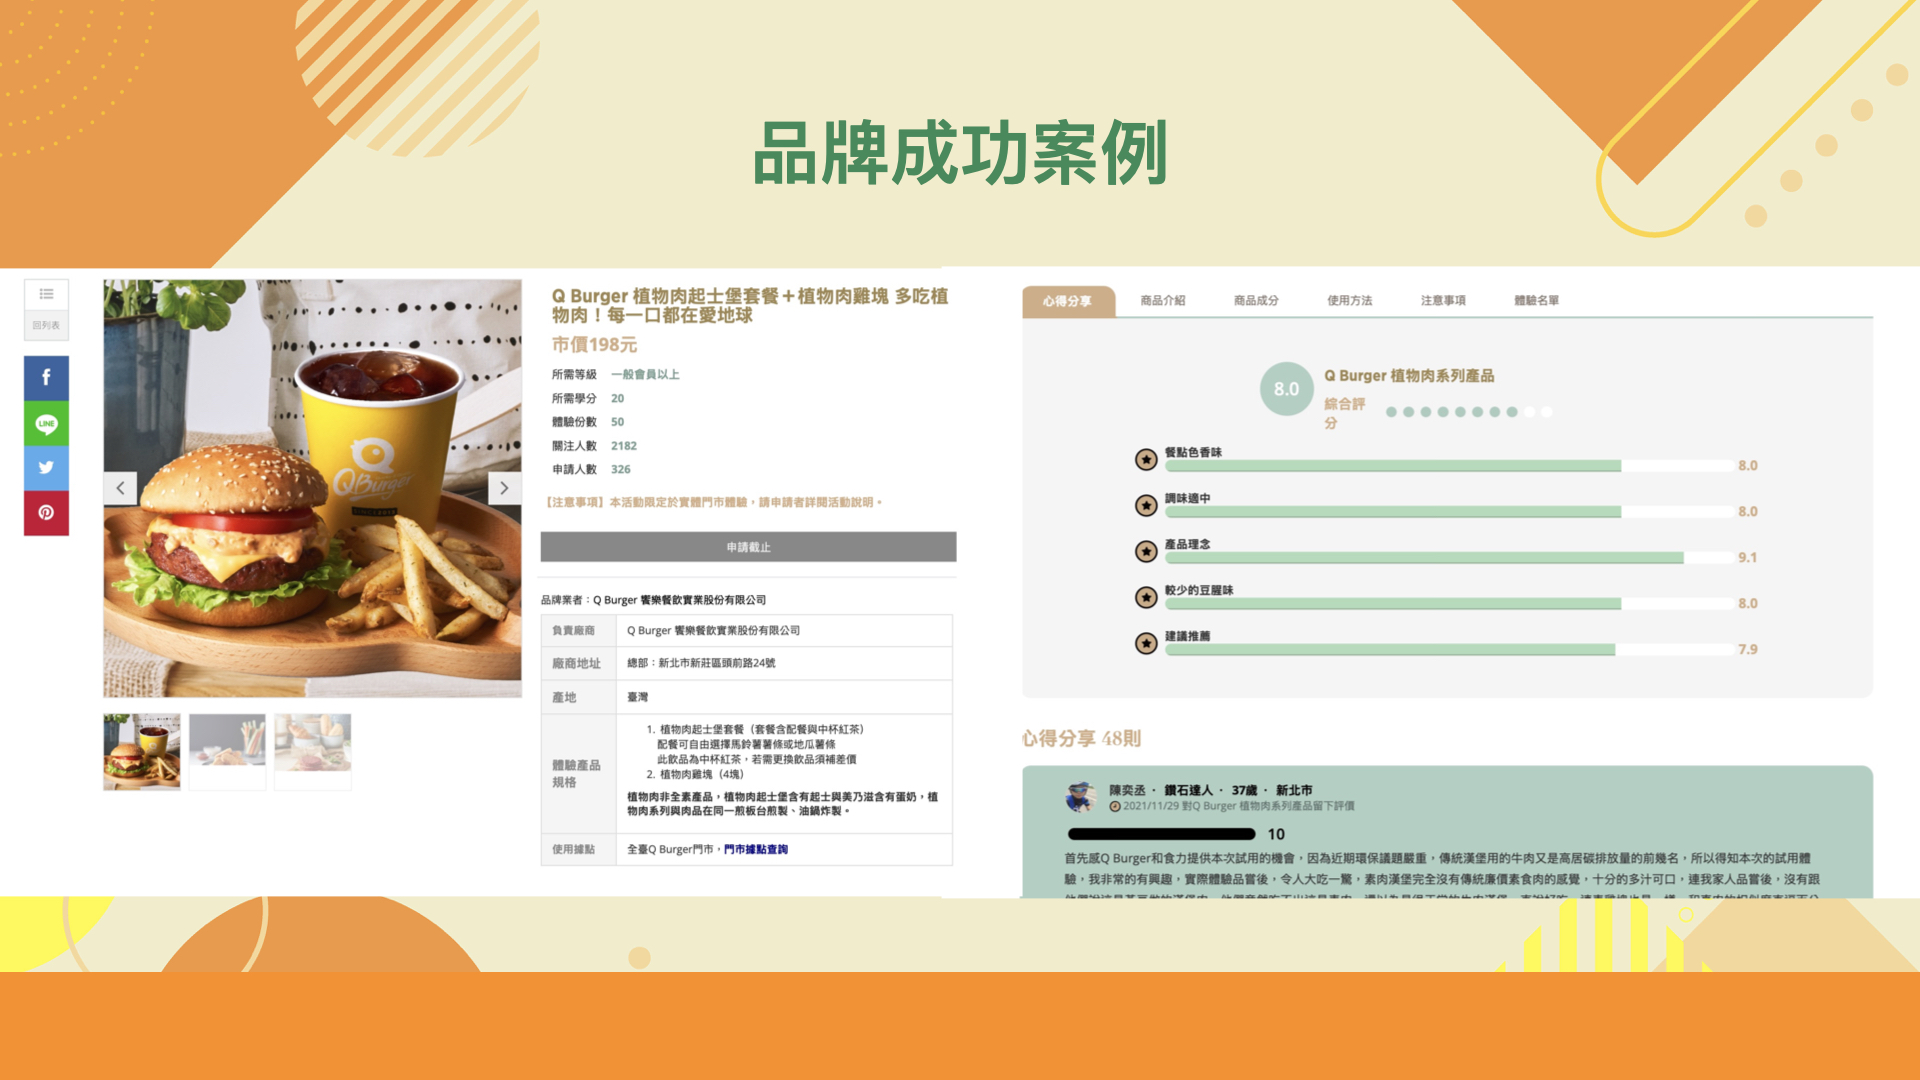Click the 申請人數 value 326
Image resolution: width=1920 pixels, height=1080 pixels.
[621, 469]
